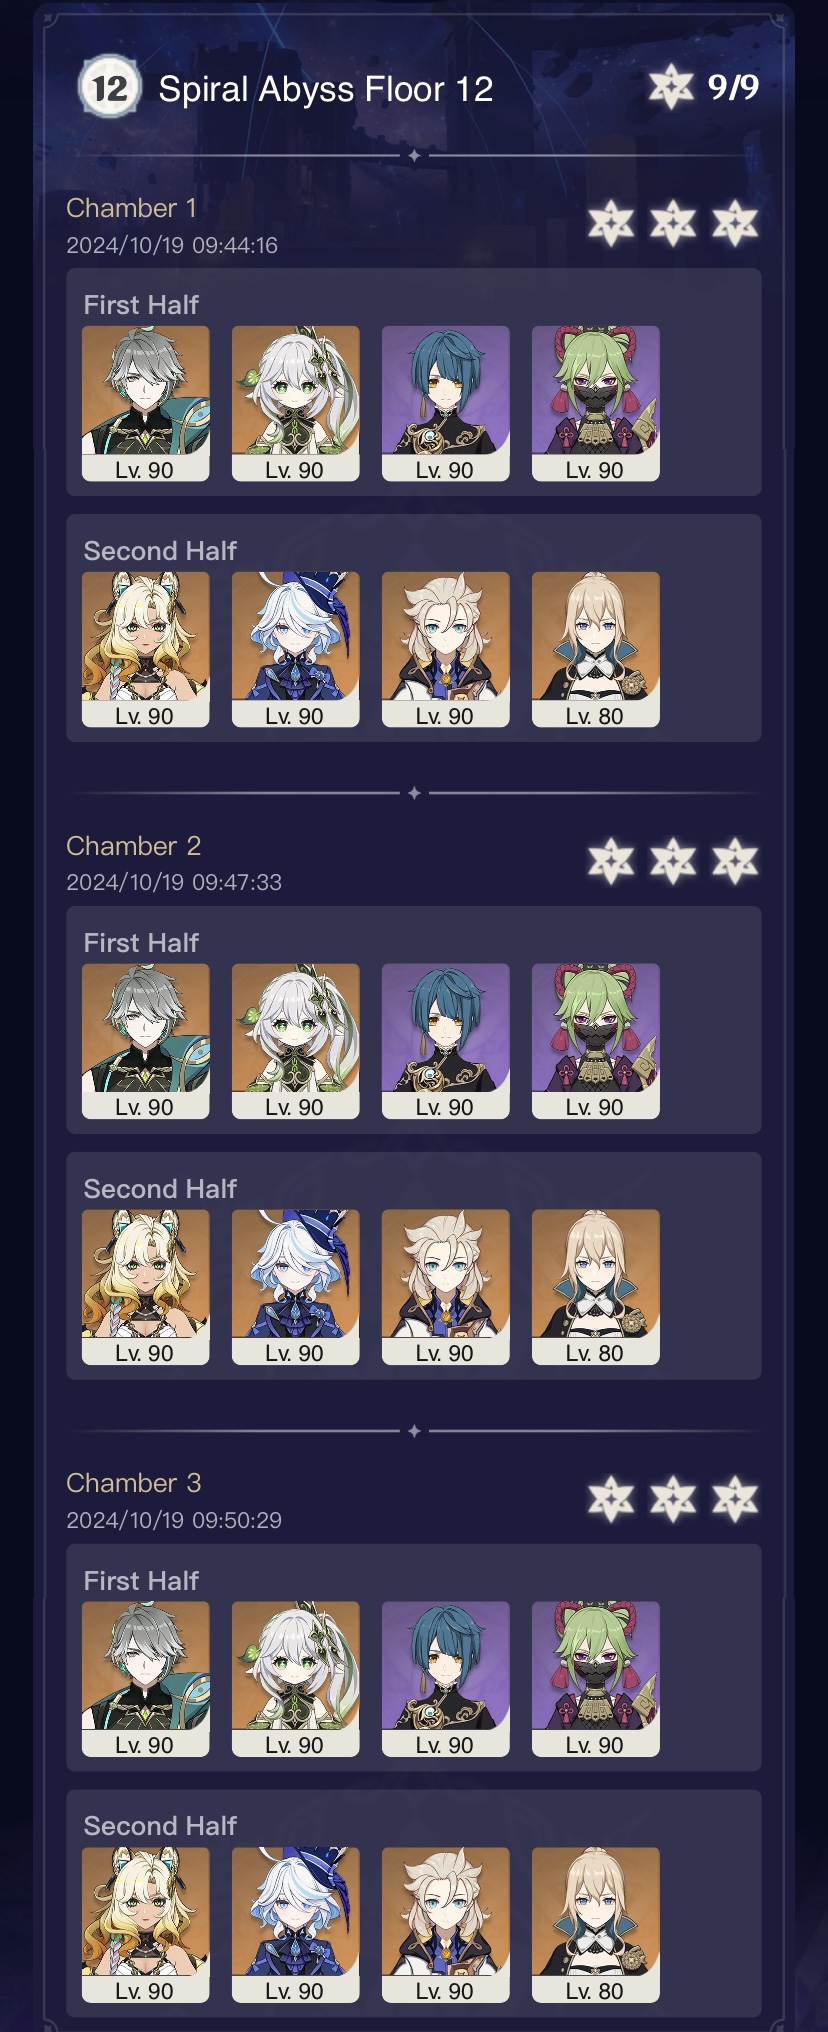
Task: Click Xilonen's portrait in Chamber 3 Second Half
Action: (146, 1925)
